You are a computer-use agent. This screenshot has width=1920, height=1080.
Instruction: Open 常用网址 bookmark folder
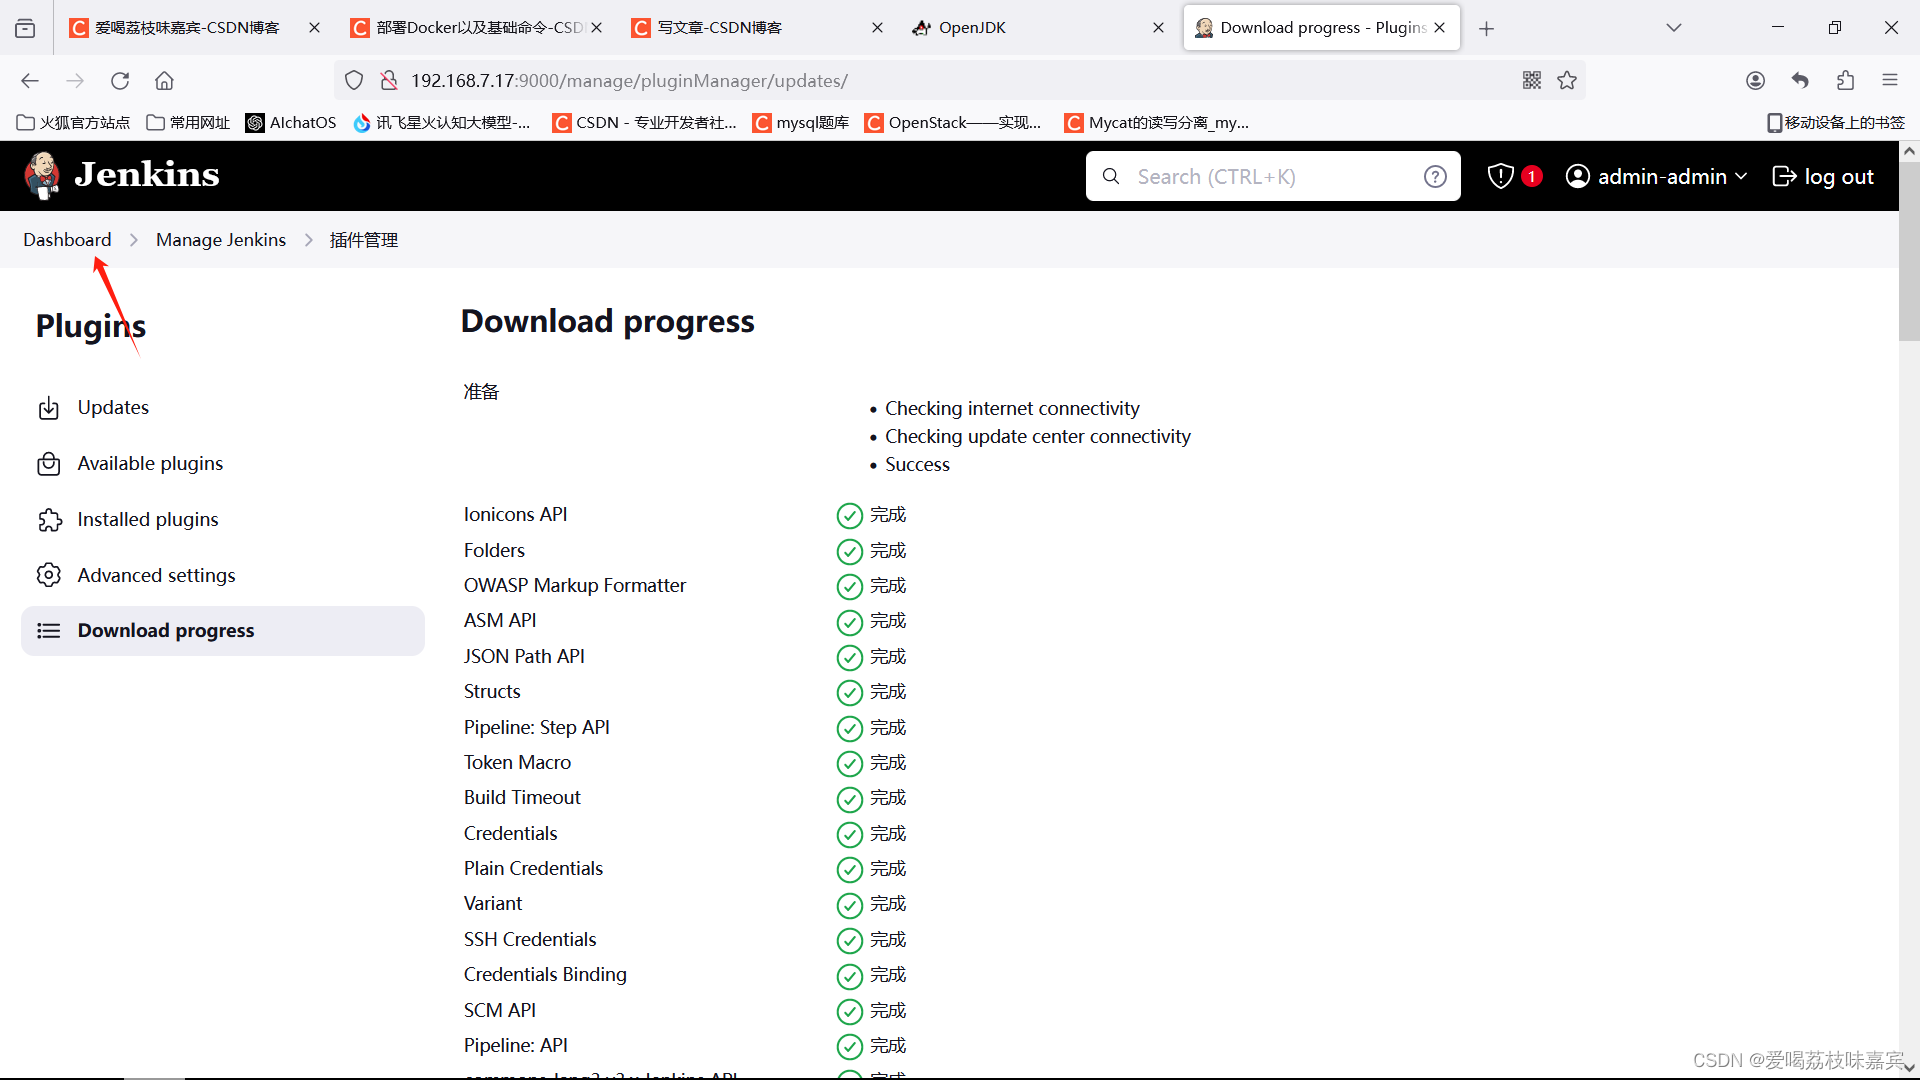tap(188, 123)
